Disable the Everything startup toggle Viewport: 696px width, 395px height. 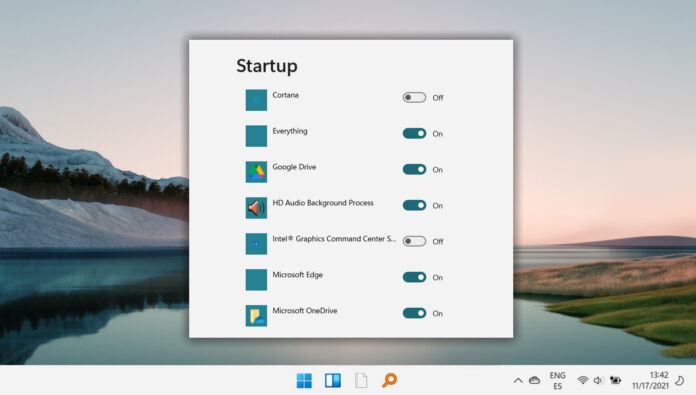[414, 133]
